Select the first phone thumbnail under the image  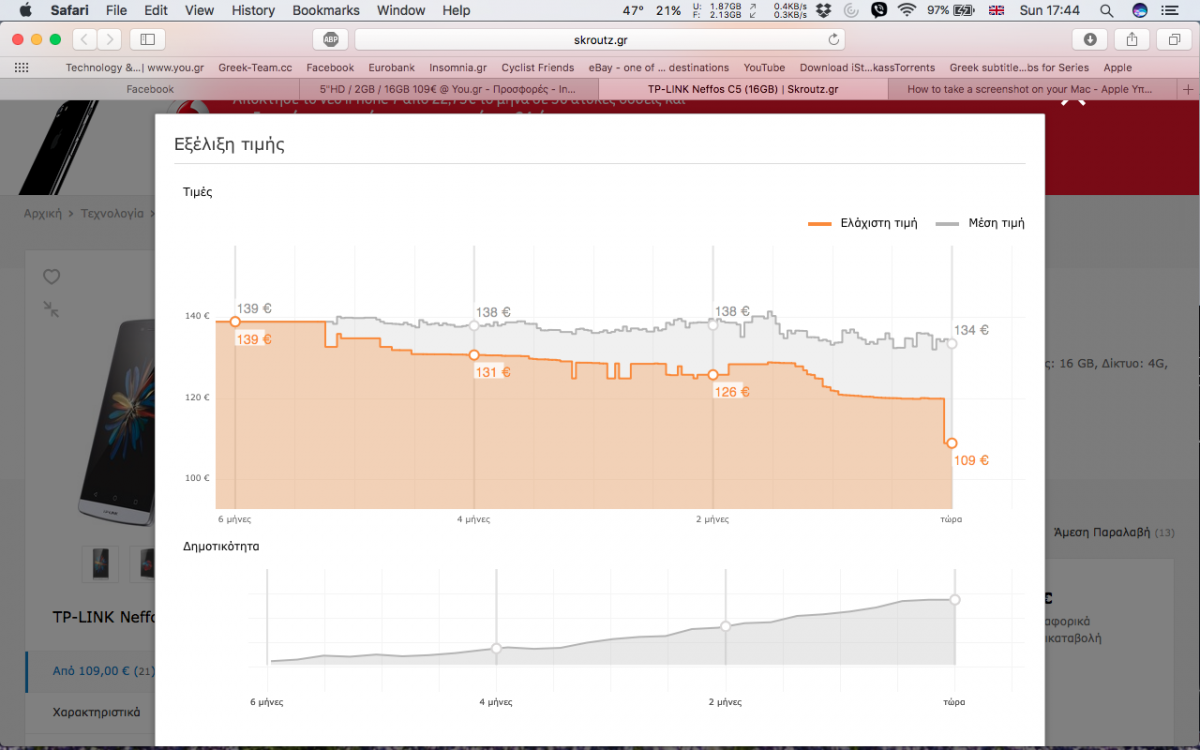point(100,564)
